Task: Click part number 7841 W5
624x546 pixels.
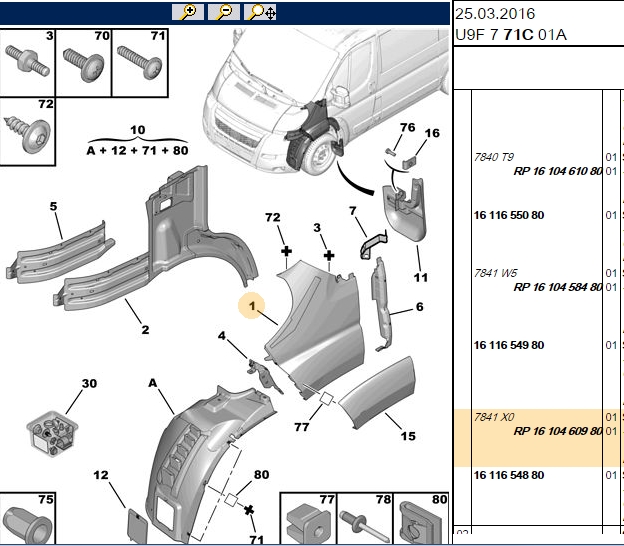Action: click(495, 273)
